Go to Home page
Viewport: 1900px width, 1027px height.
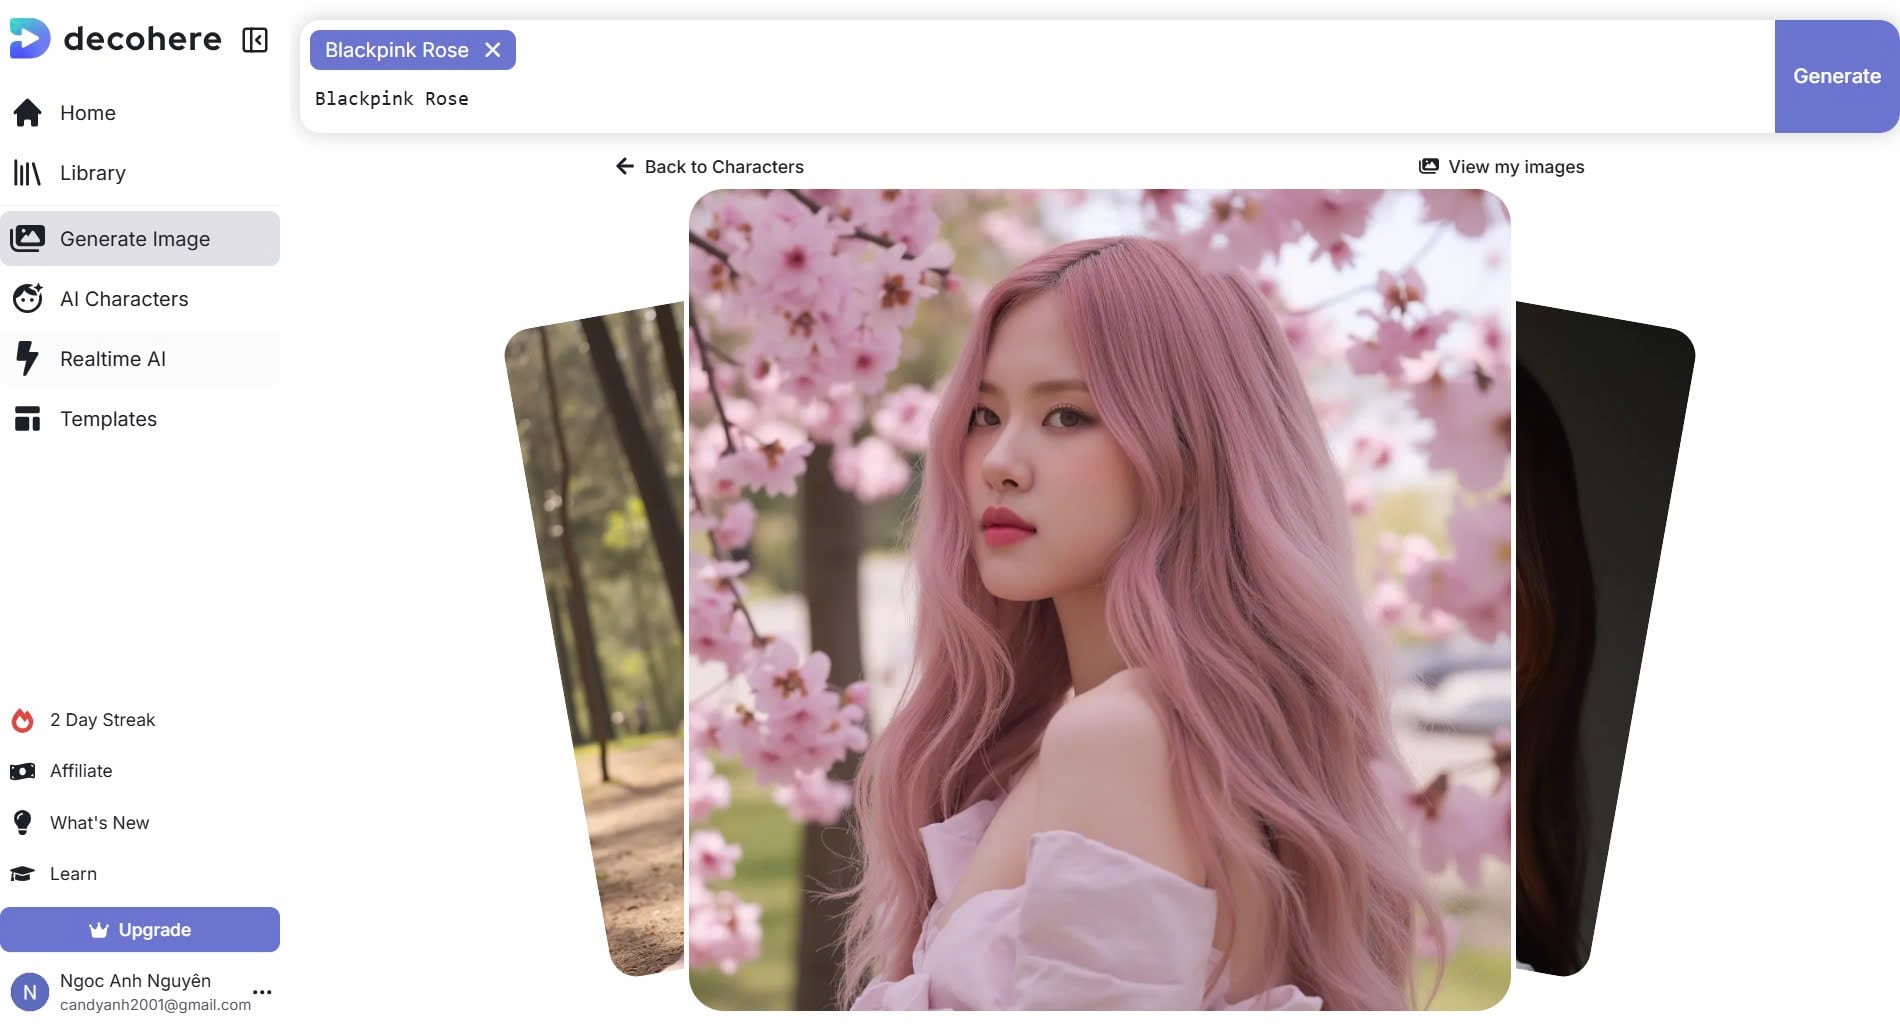(140, 113)
